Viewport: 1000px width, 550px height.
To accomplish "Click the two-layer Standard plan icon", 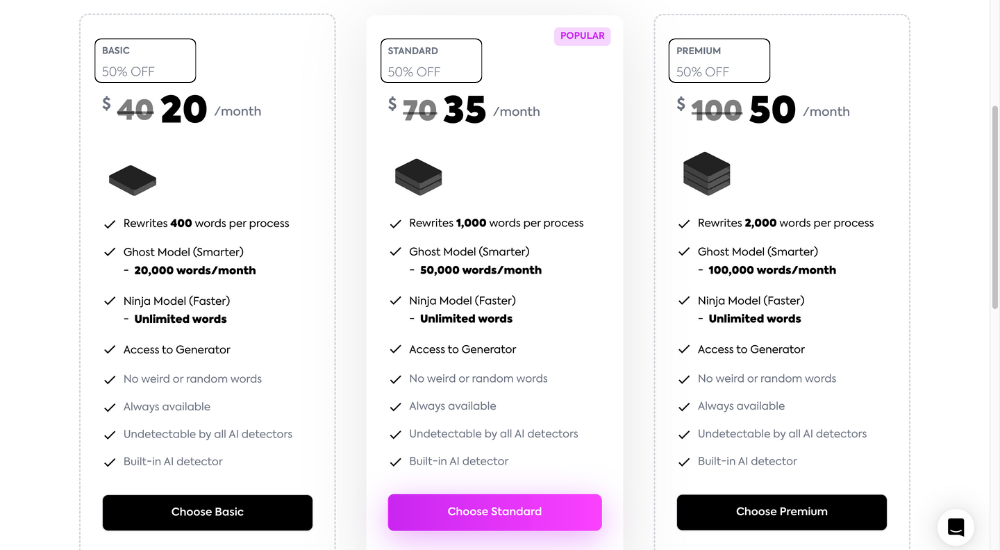I will (418, 177).
